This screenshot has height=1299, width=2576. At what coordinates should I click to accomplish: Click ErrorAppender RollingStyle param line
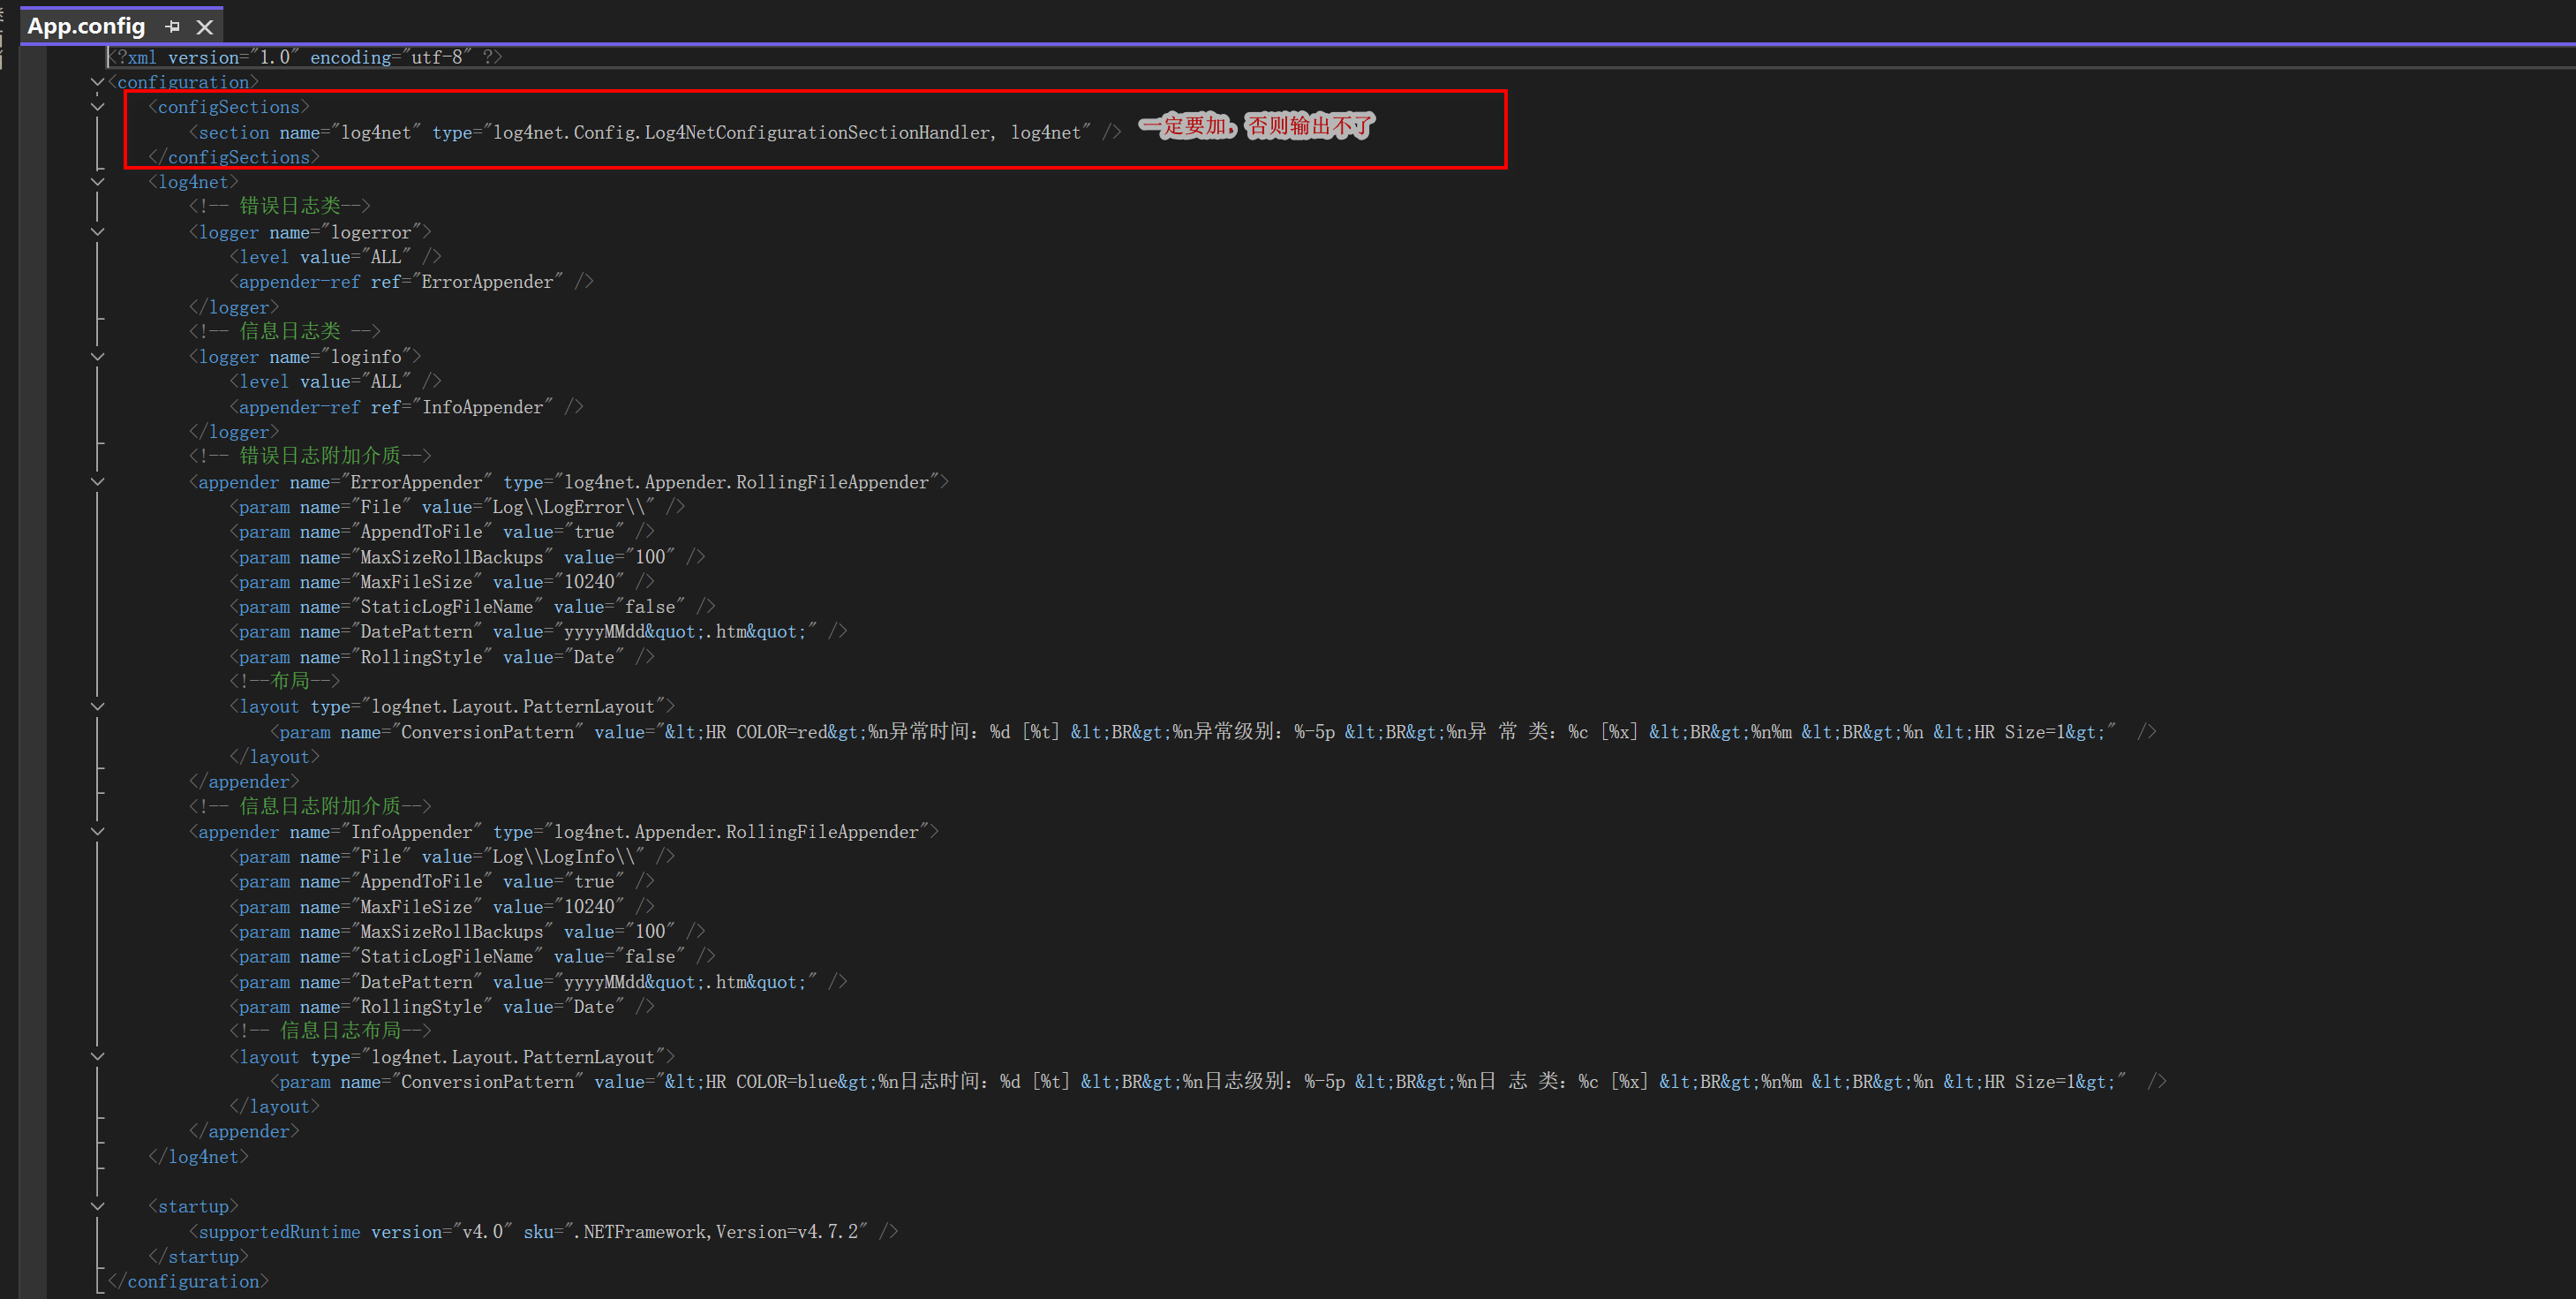click(x=442, y=657)
